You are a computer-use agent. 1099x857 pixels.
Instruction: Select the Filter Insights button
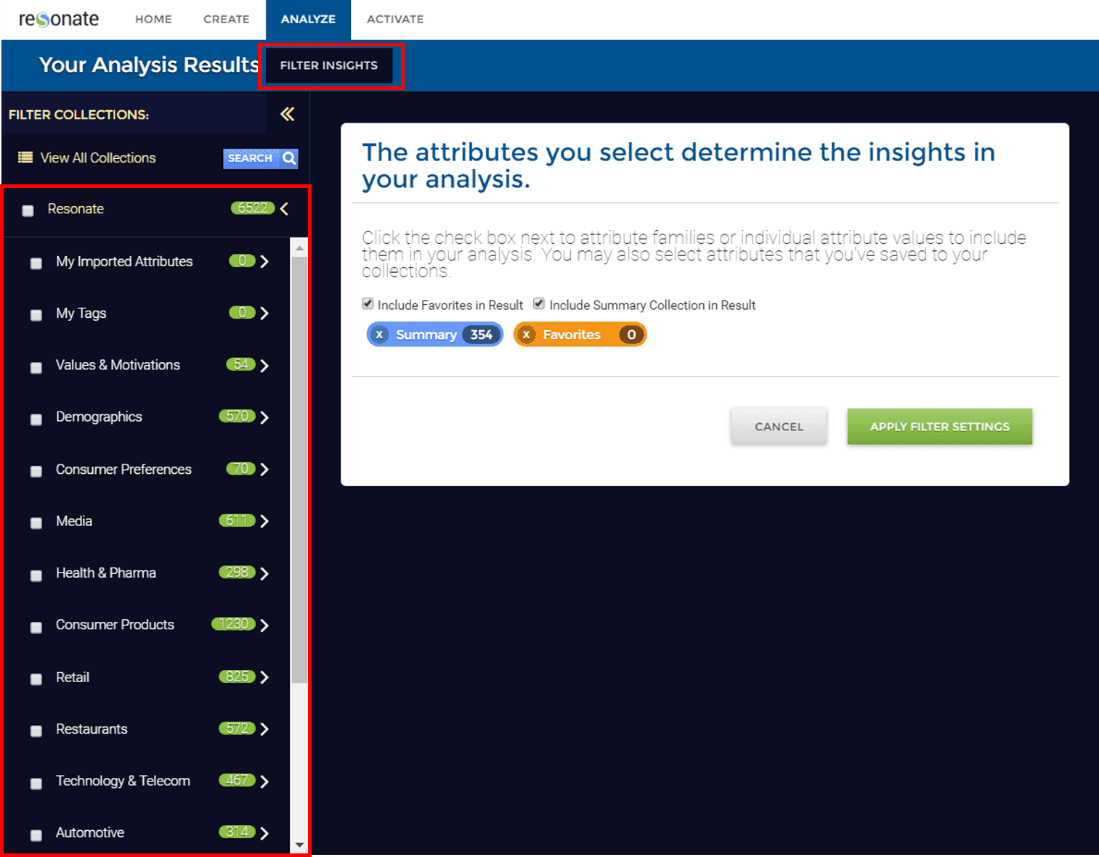[329, 66]
